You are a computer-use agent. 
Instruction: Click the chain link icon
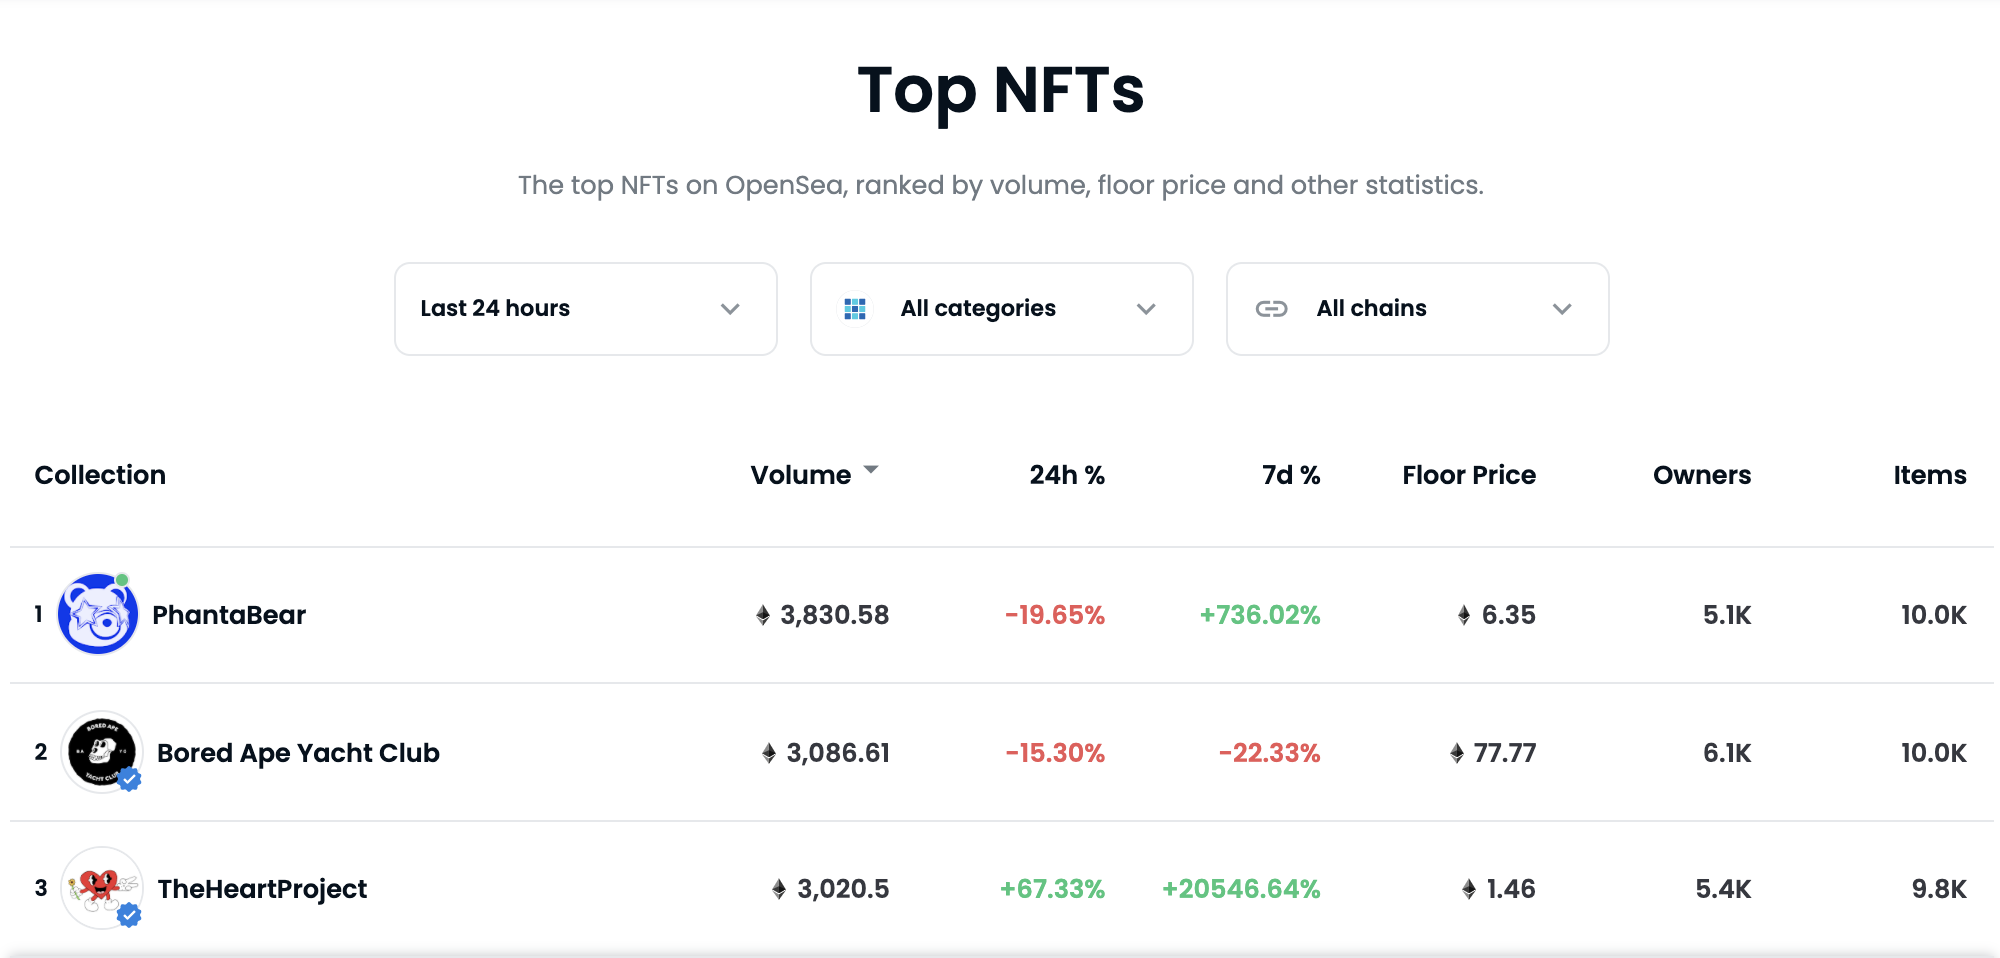1271,309
